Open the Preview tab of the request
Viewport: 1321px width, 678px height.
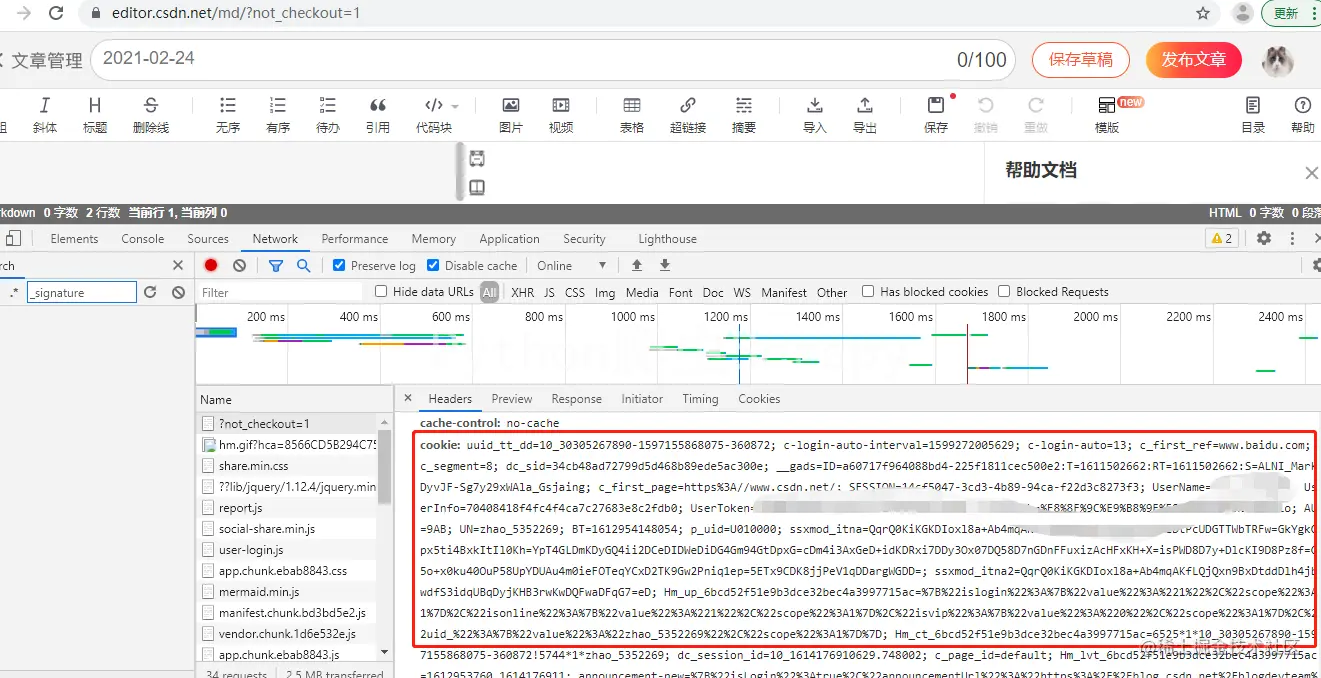[x=512, y=398]
